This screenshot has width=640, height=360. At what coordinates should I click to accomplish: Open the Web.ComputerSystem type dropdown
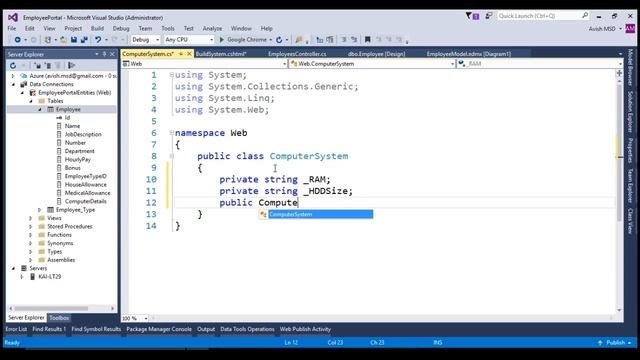click(x=452, y=64)
